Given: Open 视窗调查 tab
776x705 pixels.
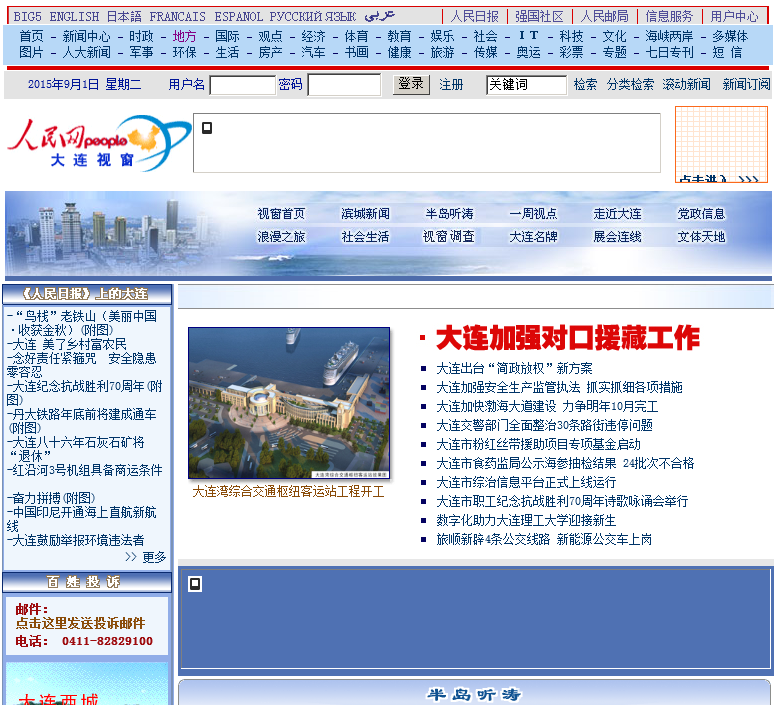Looking at the screenshot, I should [x=449, y=237].
